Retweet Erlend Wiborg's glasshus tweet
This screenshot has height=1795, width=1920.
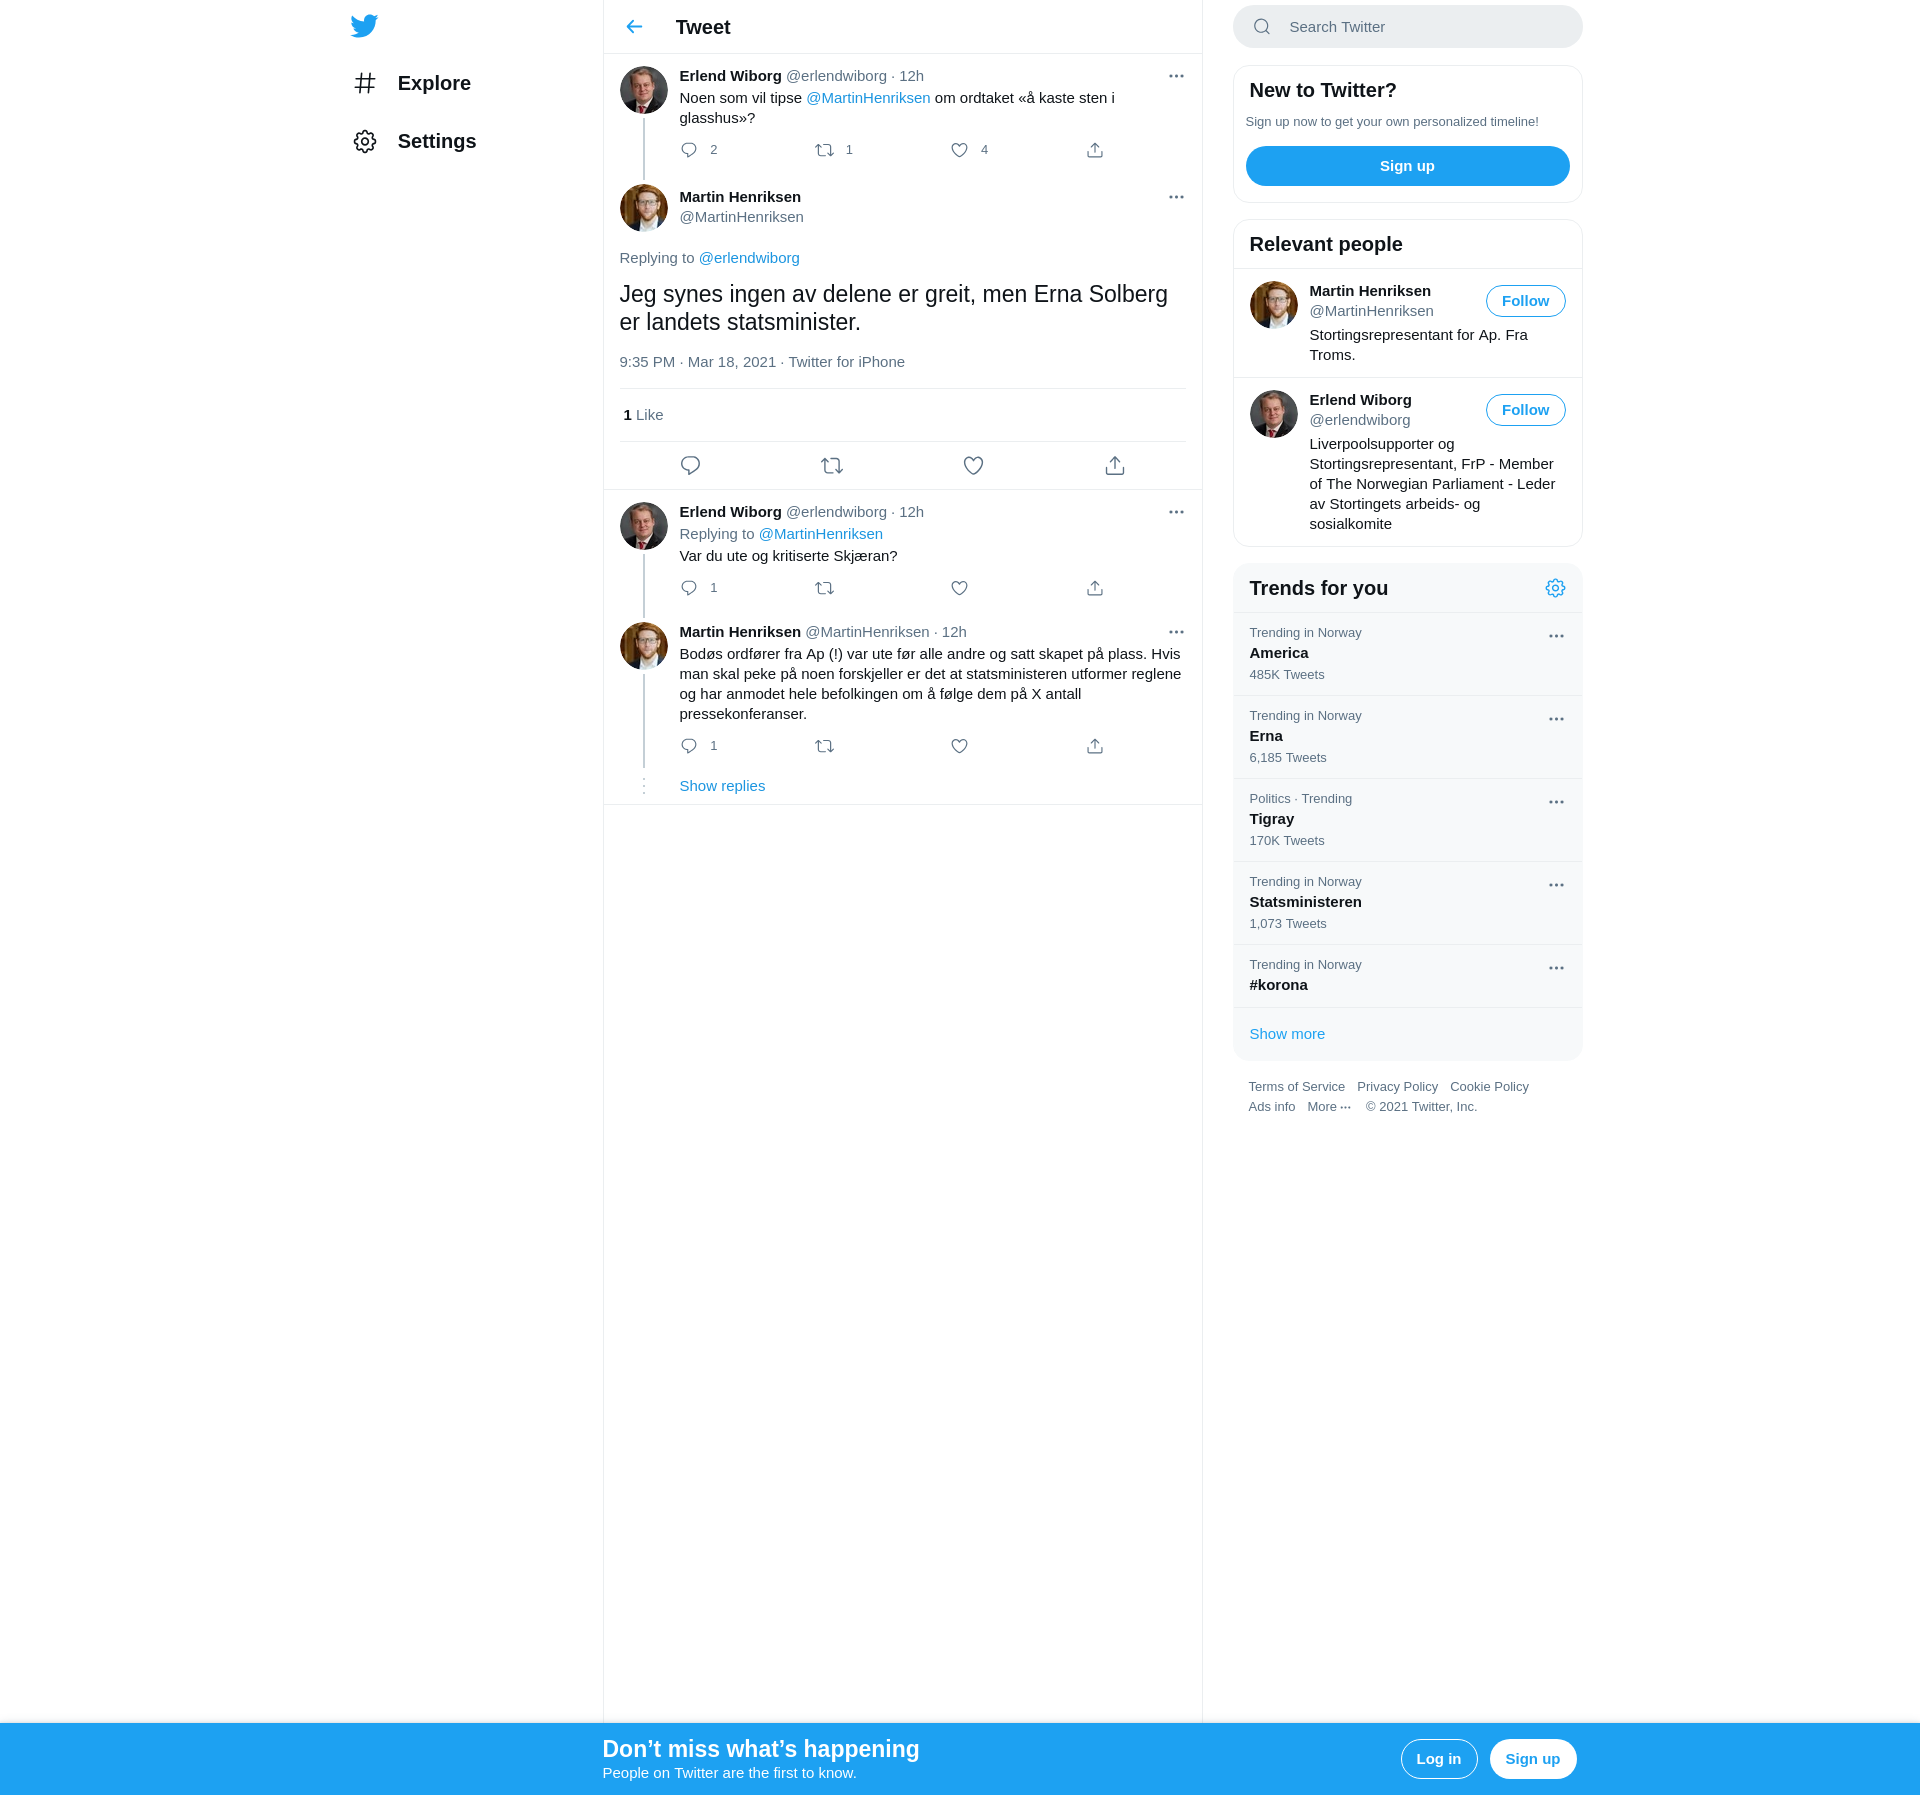824,150
